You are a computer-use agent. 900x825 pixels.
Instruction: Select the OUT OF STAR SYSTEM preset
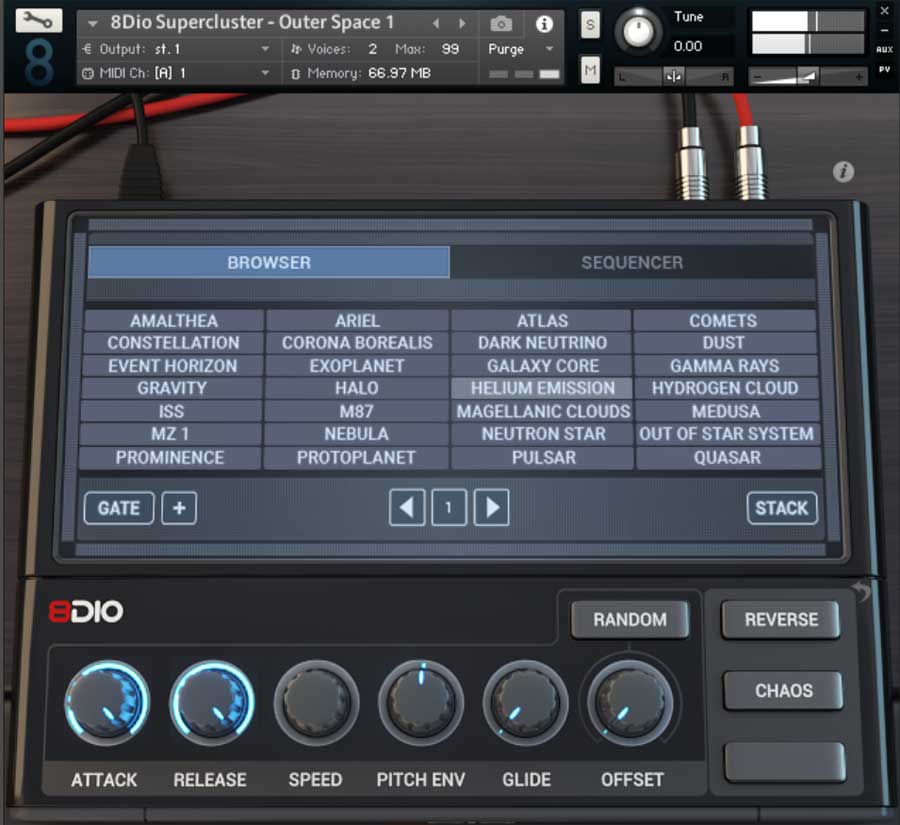pos(727,434)
